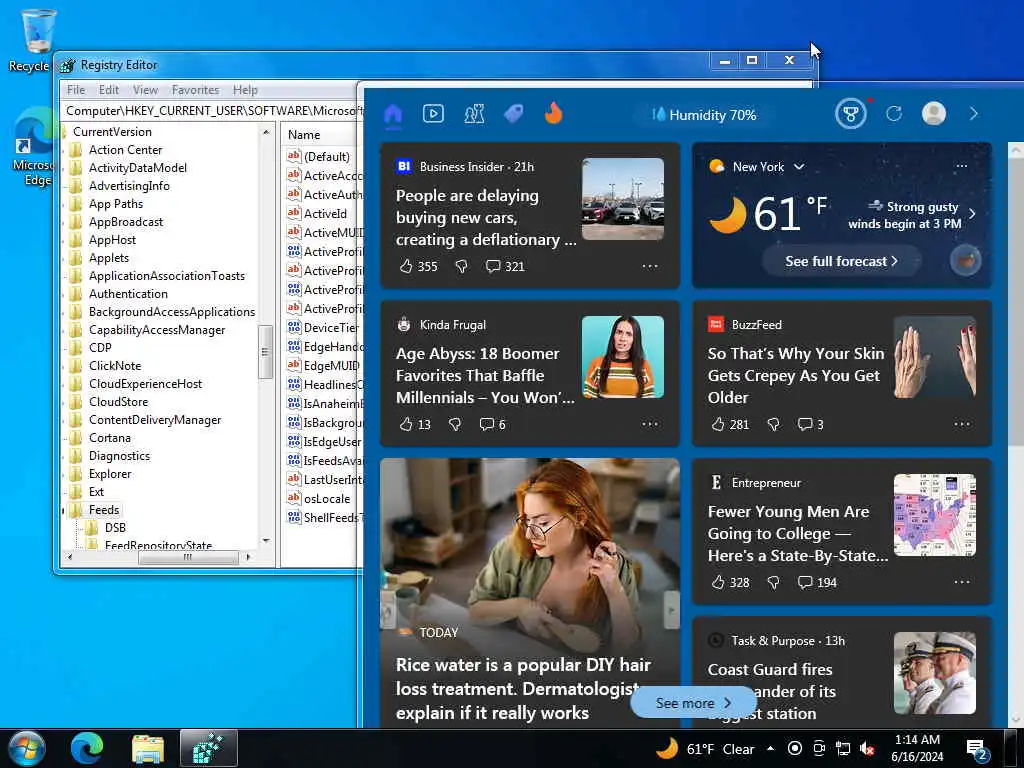Select osLocale value in Registry Editor

point(327,499)
